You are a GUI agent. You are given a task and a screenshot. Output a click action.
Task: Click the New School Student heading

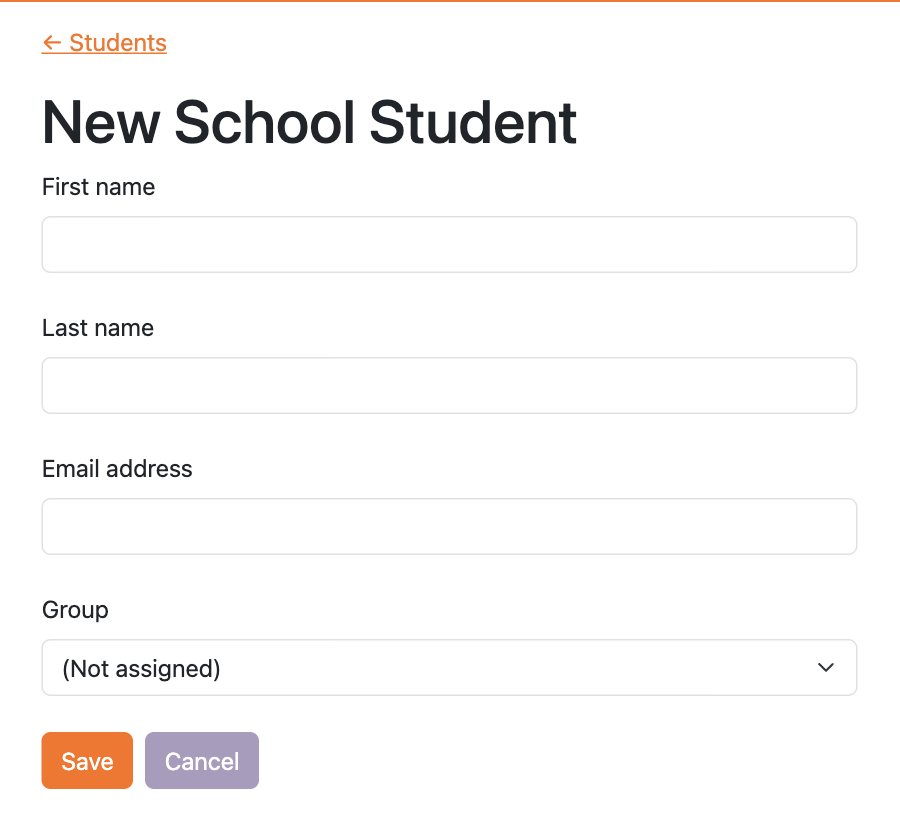click(309, 122)
